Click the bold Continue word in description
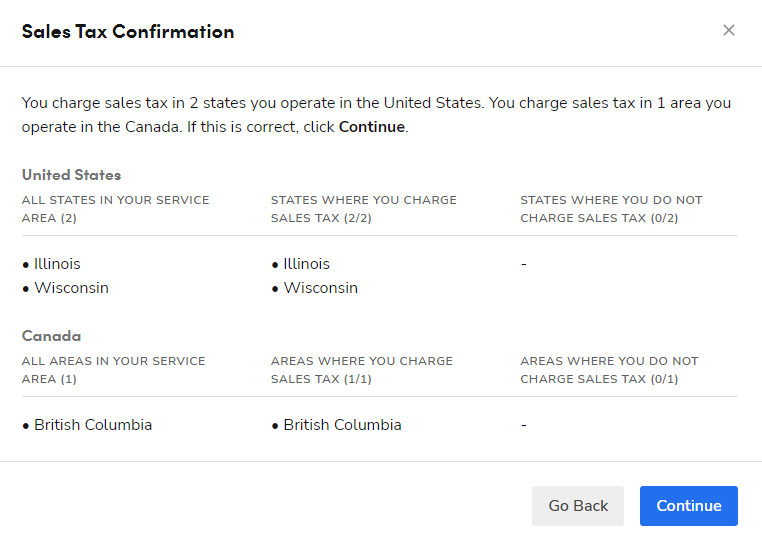Image resolution: width=762 pixels, height=540 pixels. pos(372,127)
